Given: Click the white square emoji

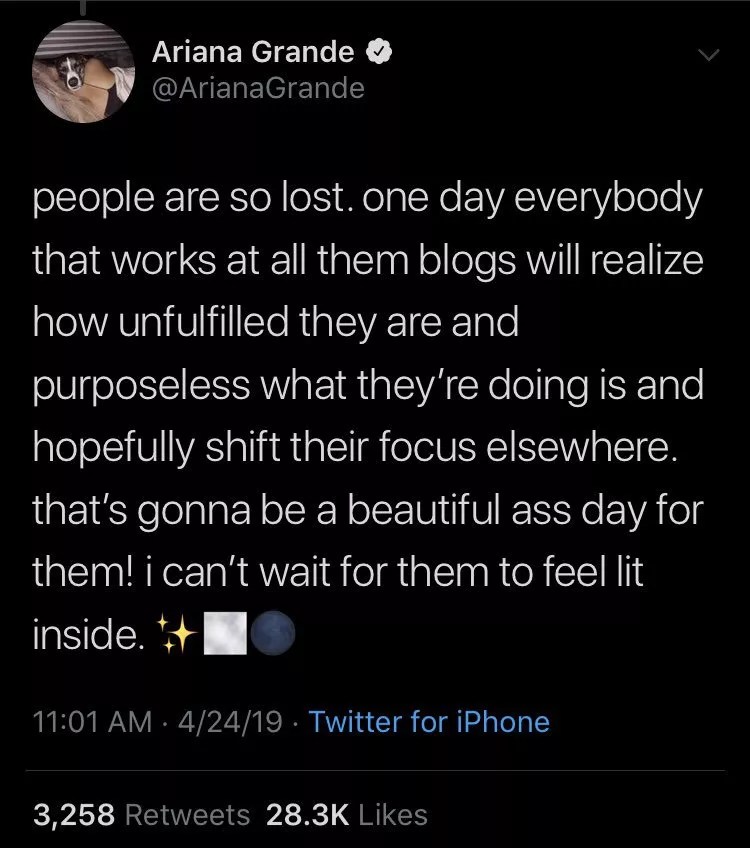Looking at the screenshot, I should click(x=224, y=632).
